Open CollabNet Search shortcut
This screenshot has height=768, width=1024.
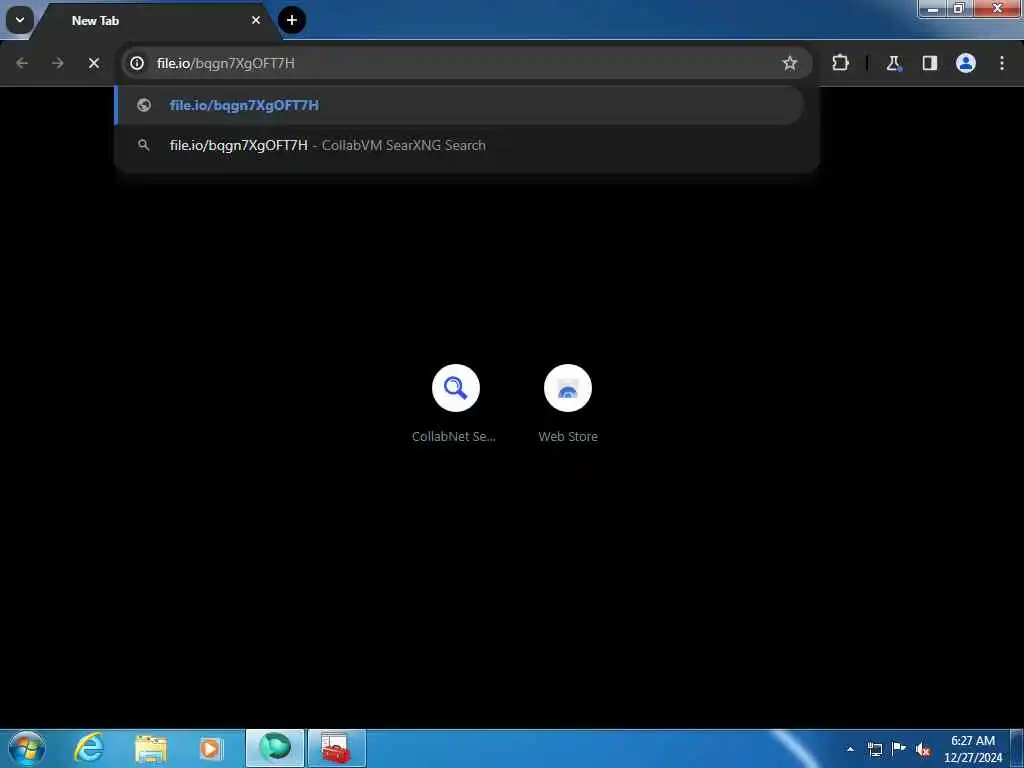click(455, 404)
